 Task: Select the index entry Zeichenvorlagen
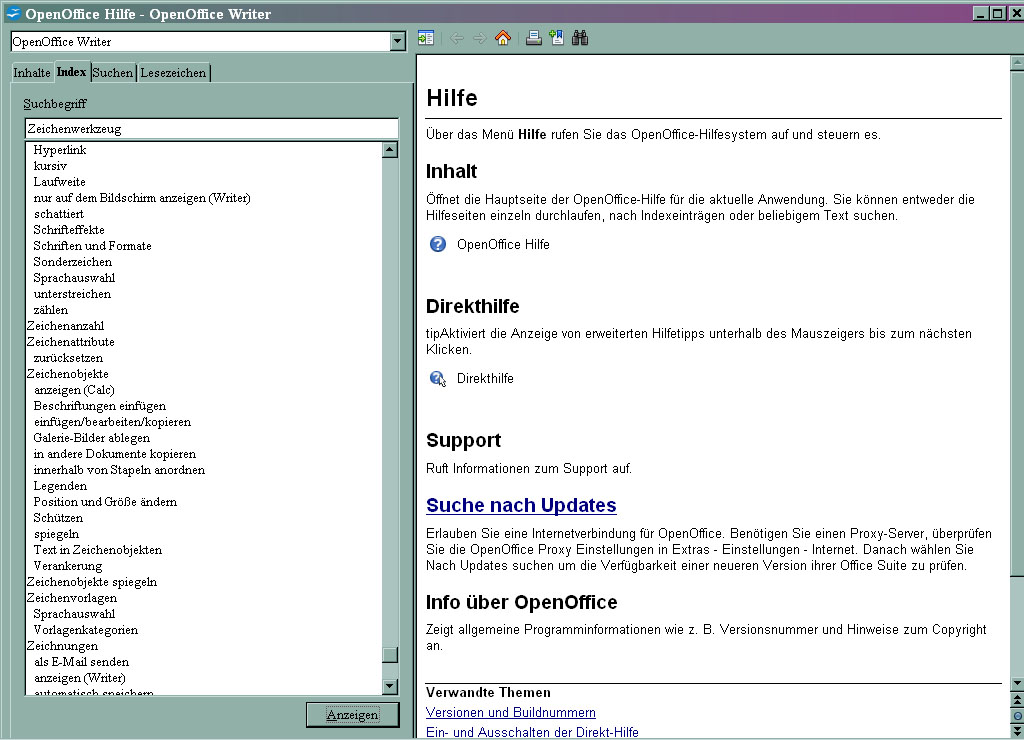click(x=72, y=598)
